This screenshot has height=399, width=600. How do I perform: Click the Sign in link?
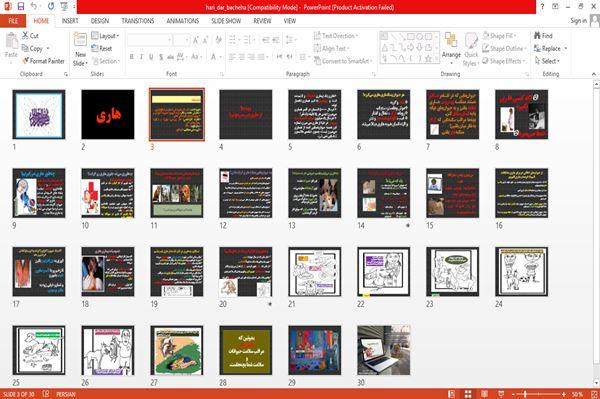pyautogui.click(x=578, y=21)
